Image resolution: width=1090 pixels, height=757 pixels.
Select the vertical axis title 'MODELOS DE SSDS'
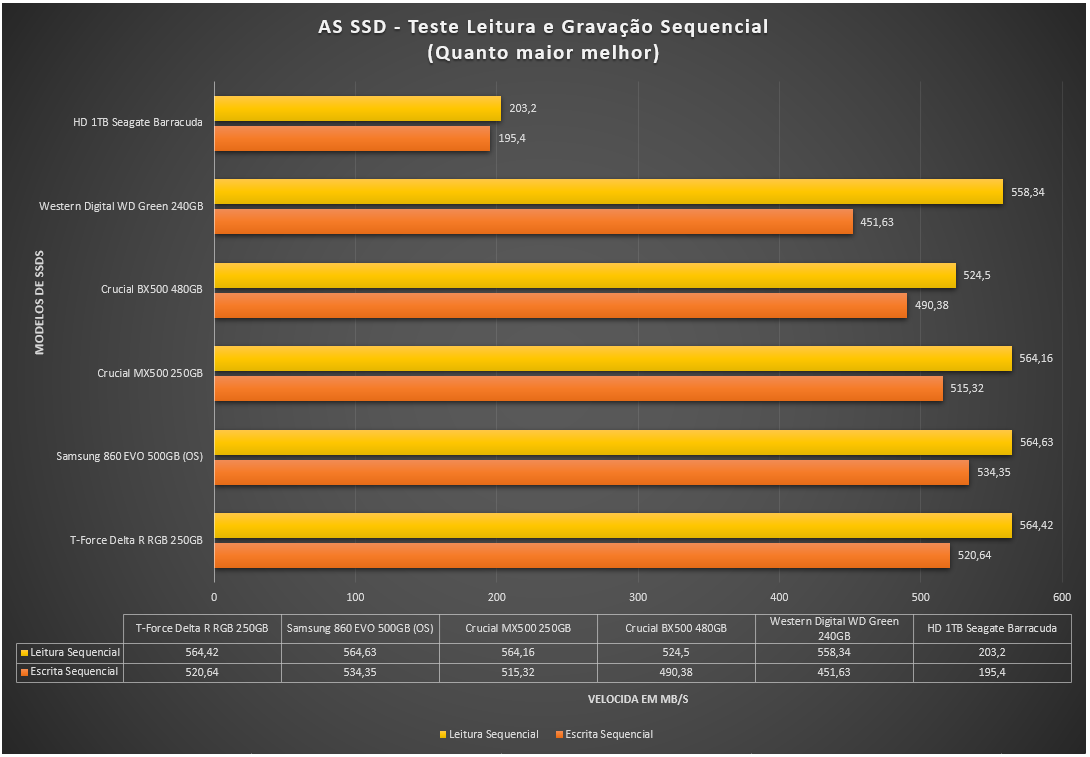click(x=40, y=302)
